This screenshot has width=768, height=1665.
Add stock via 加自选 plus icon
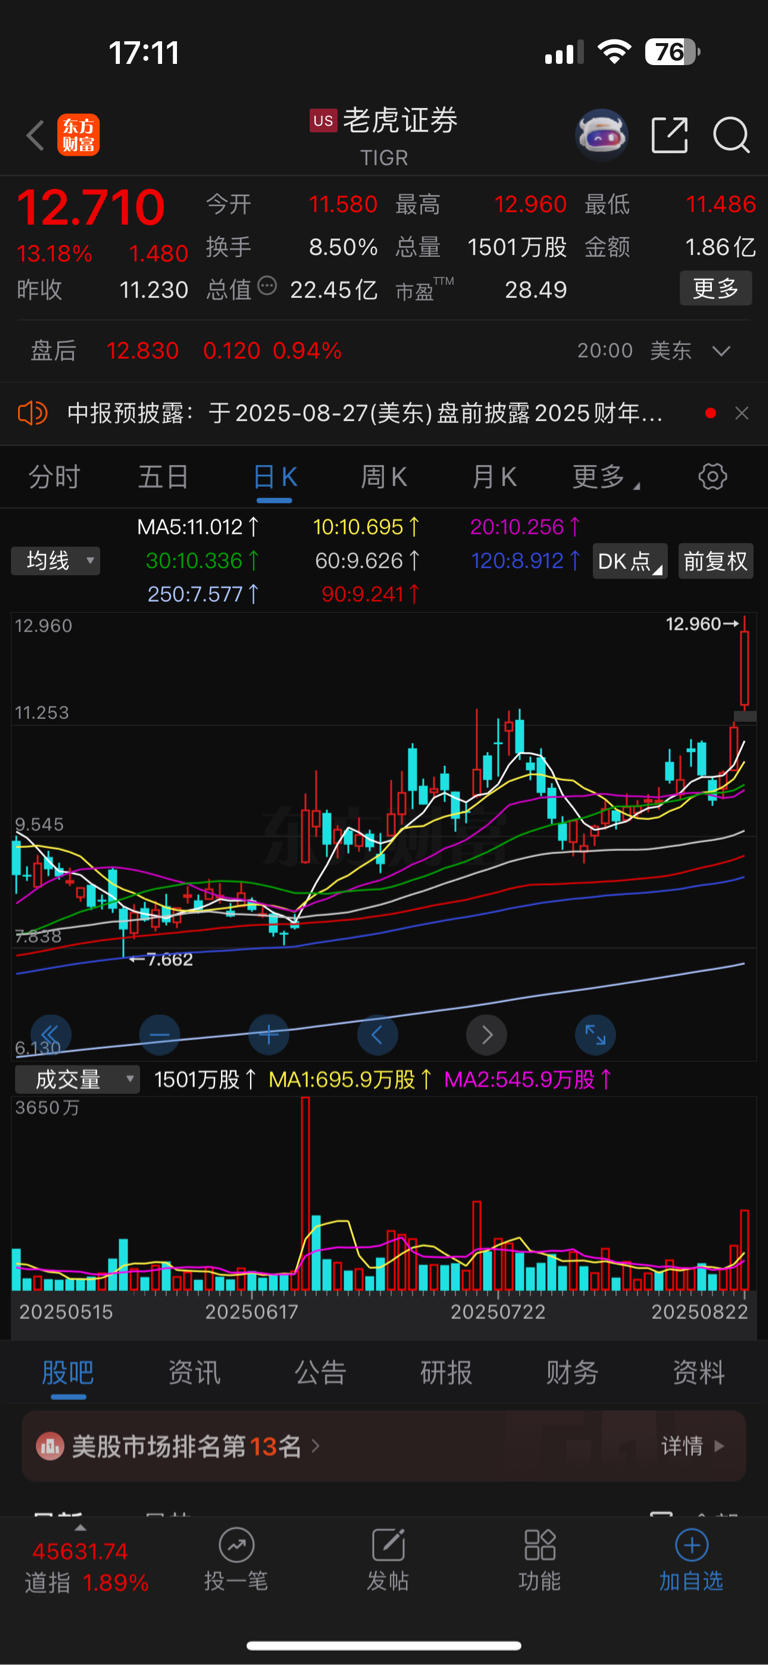tap(692, 1545)
